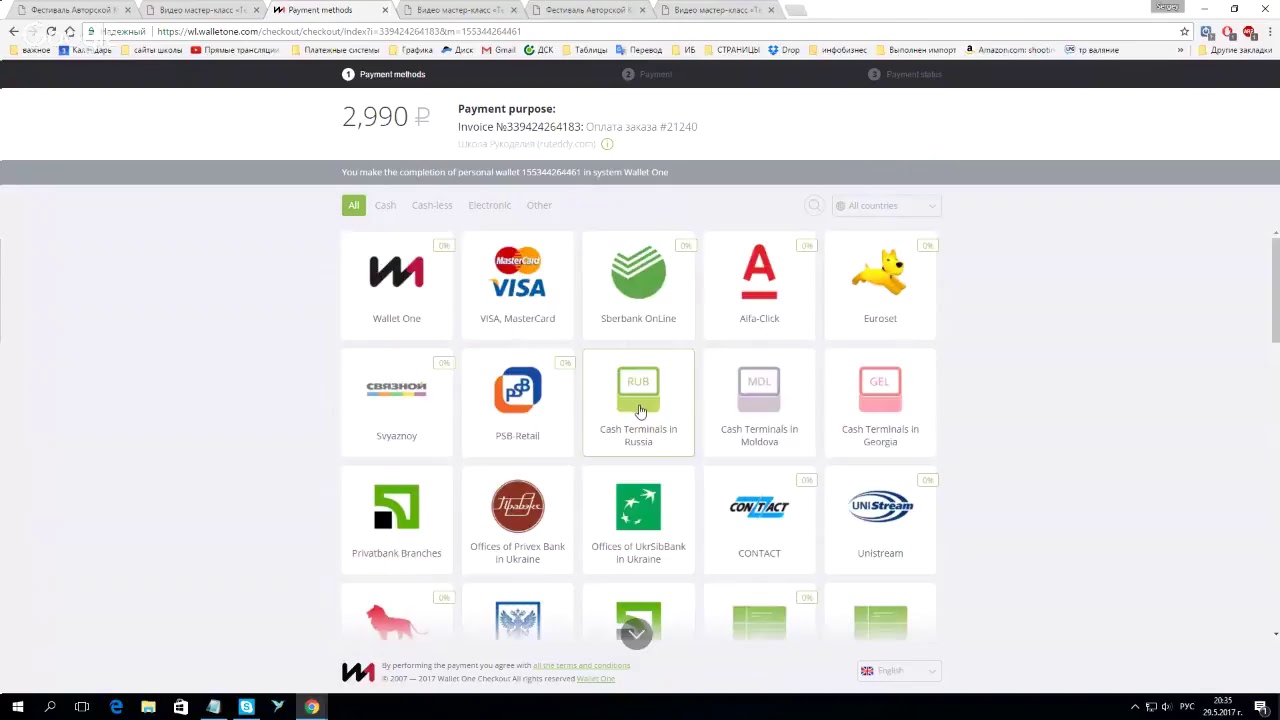Bookmark this page with the star icon
Screen dimensions: 1280x720
pos(1184,31)
